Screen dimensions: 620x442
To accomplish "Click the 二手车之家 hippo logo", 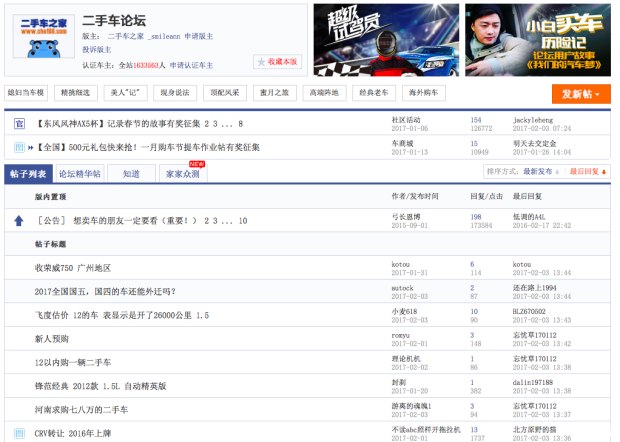I will click(x=43, y=36).
